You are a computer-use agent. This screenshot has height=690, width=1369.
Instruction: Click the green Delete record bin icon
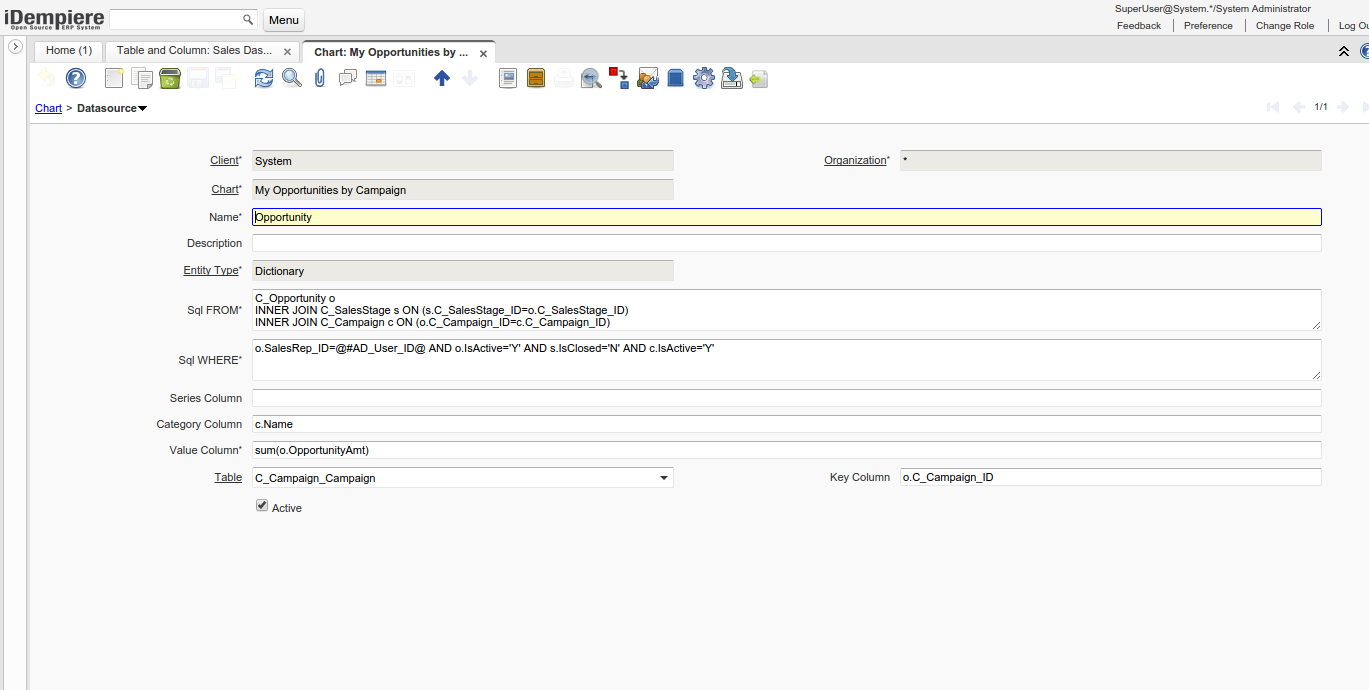point(170,78)
